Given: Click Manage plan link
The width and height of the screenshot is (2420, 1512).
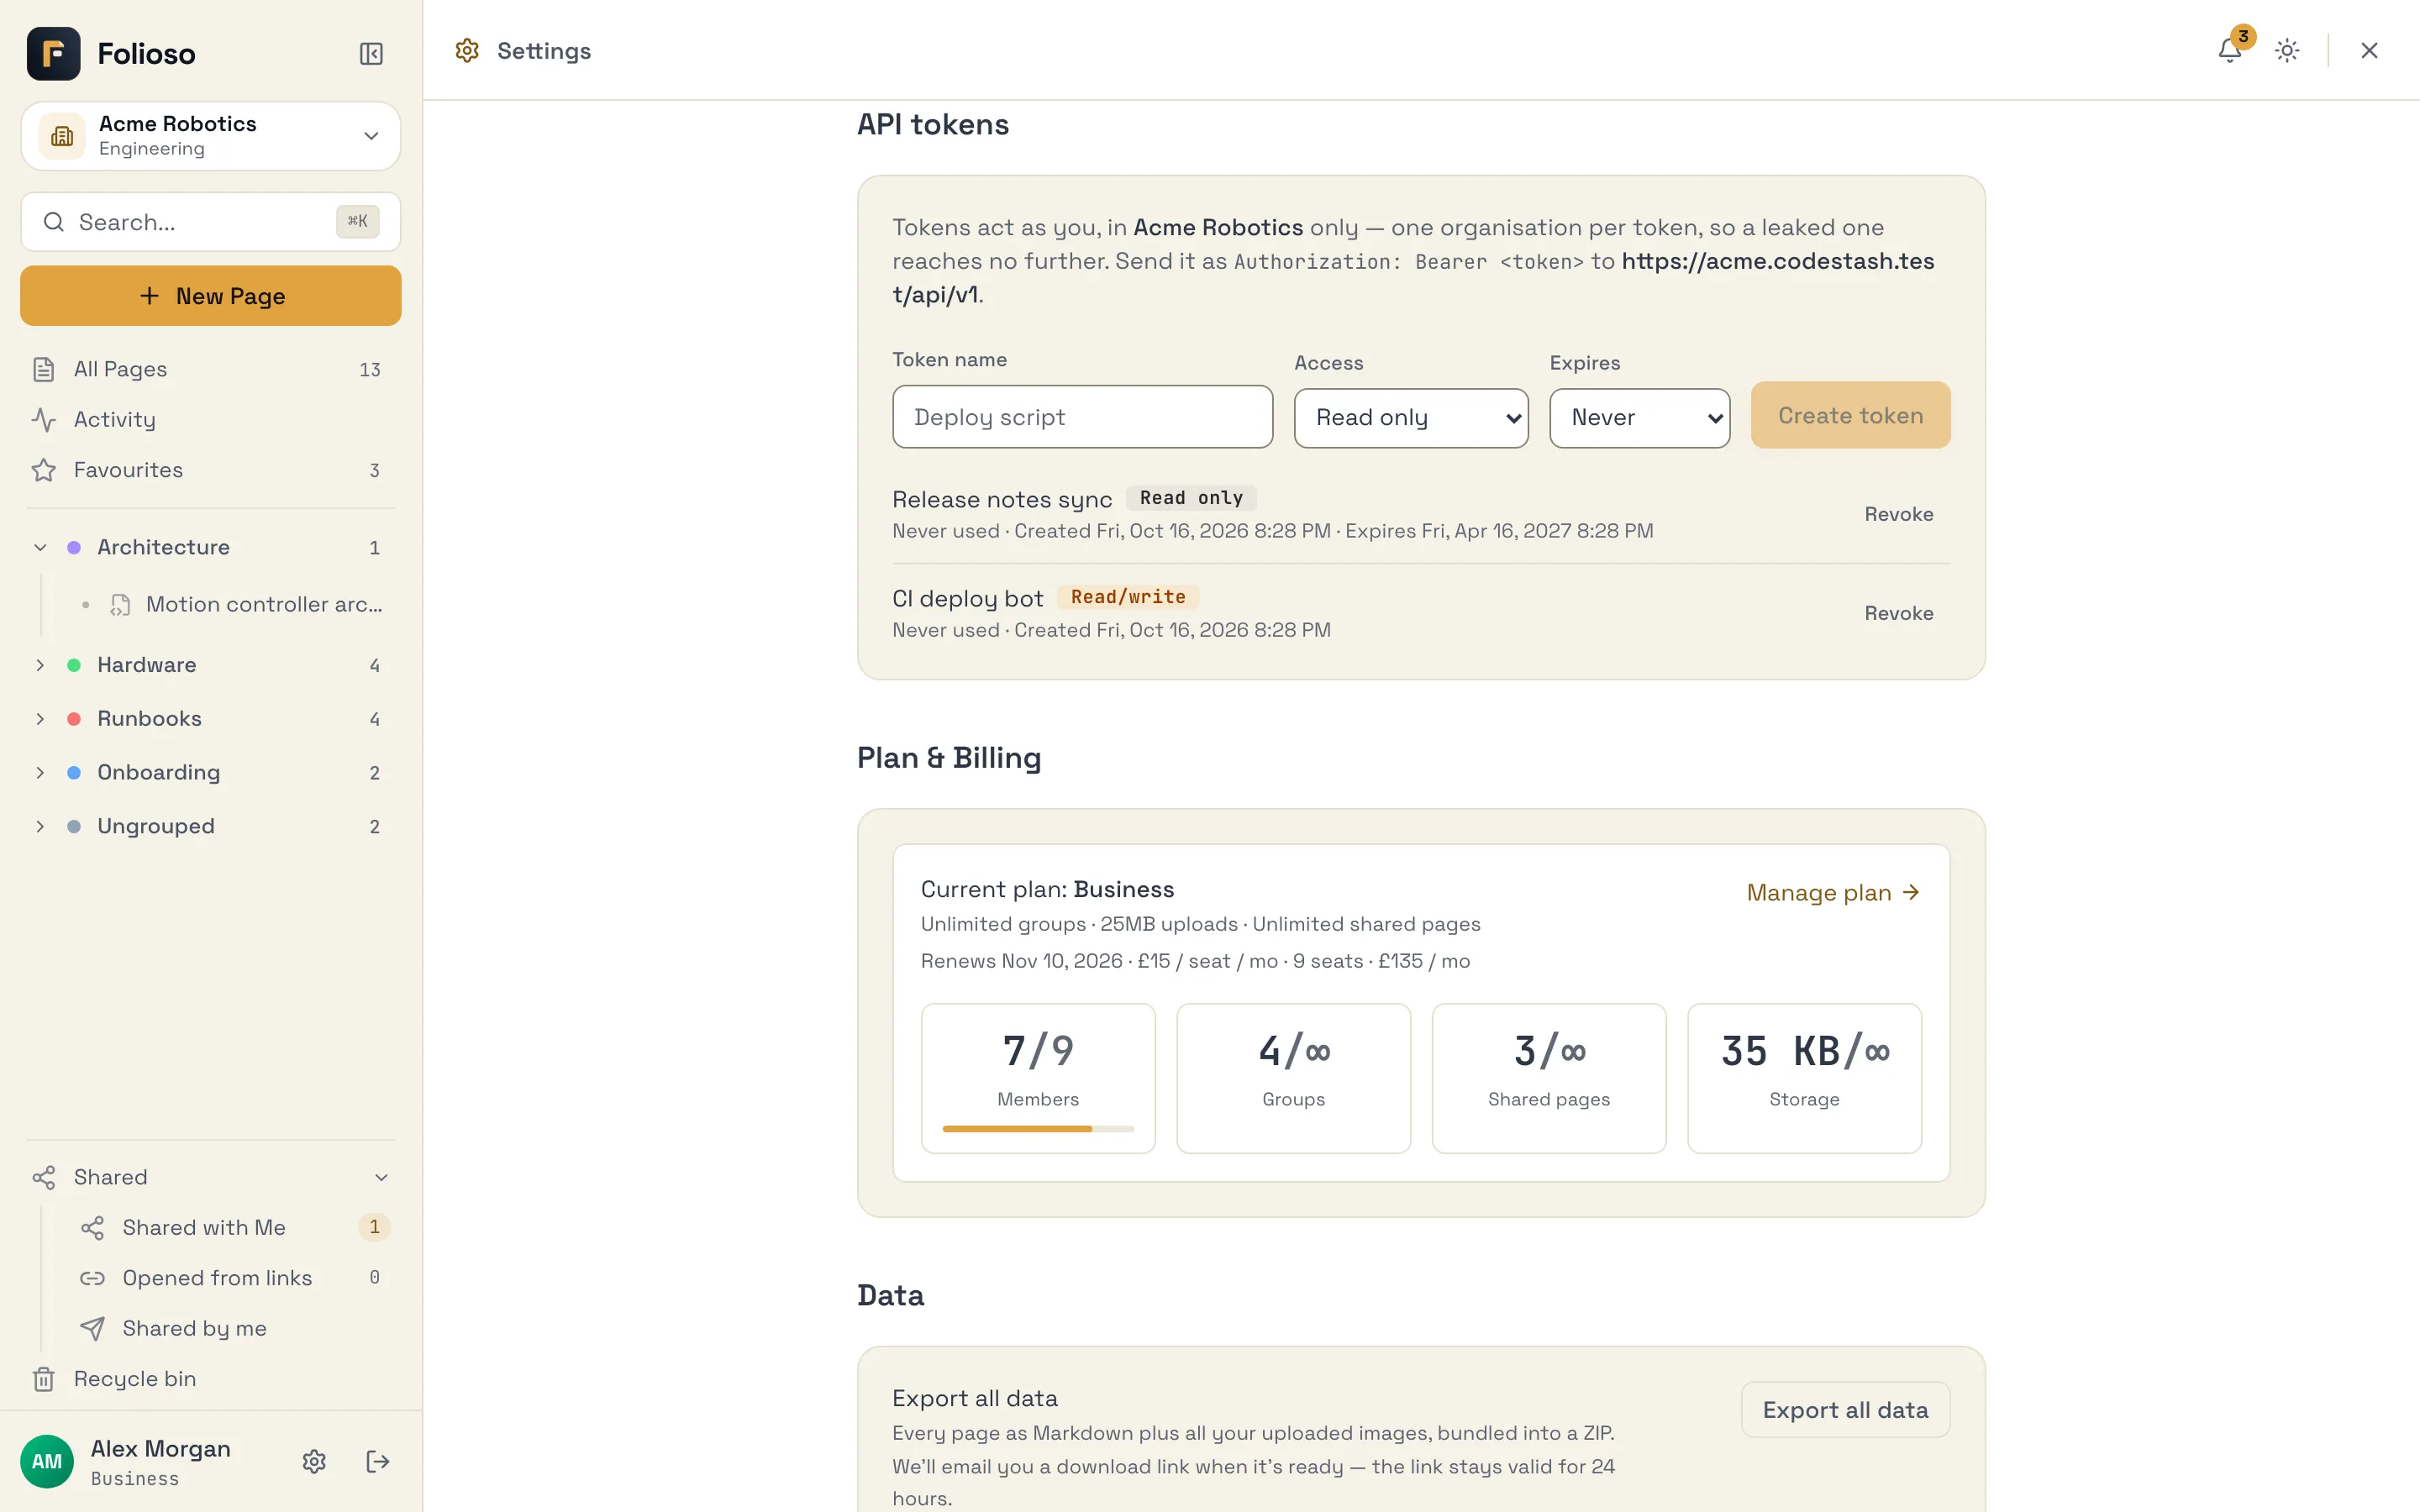Looking at the screenshot, I should click(1833, 892).
